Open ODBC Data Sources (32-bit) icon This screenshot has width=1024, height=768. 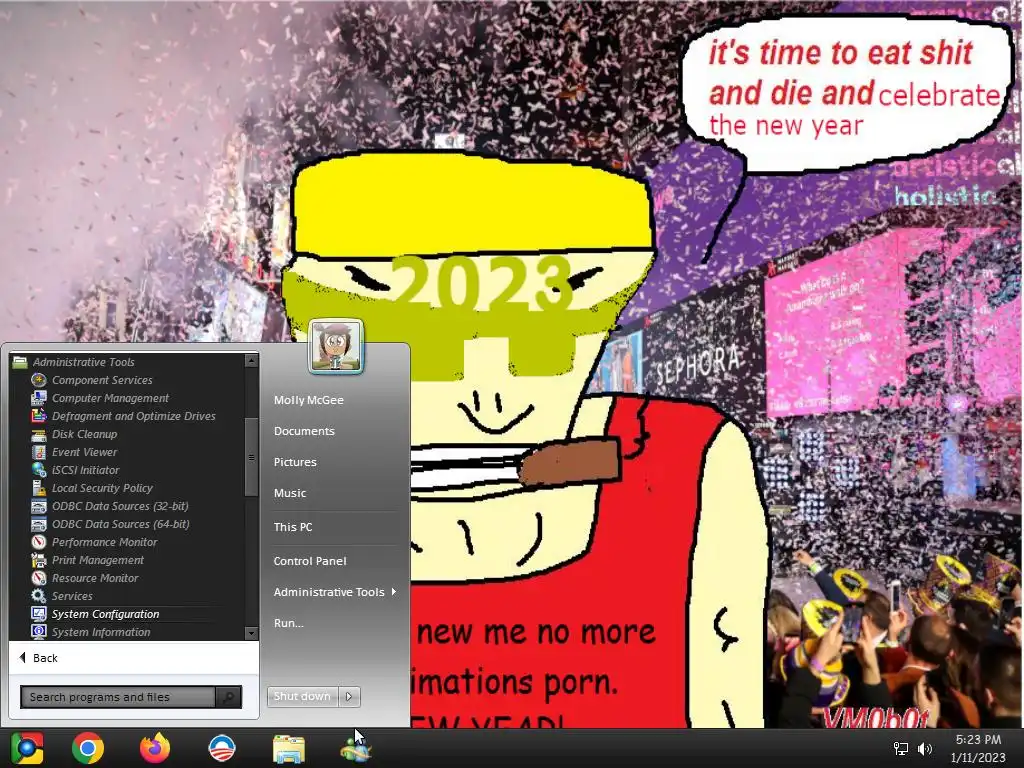39,506
